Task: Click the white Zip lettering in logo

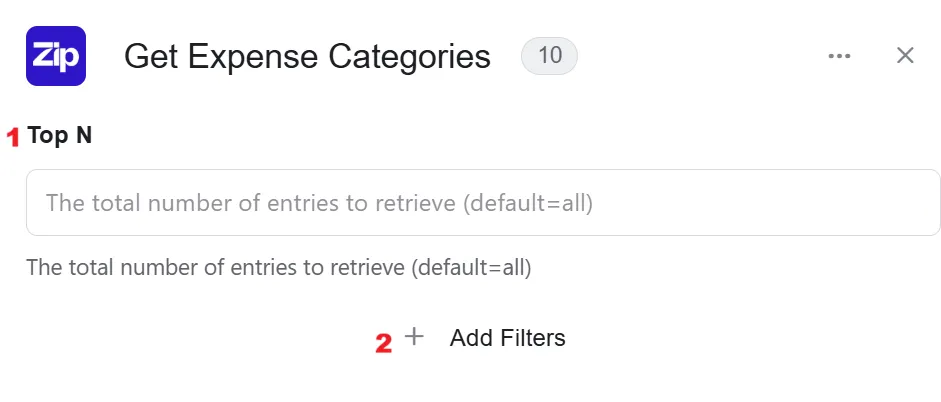Action: (x=56, y=57)
